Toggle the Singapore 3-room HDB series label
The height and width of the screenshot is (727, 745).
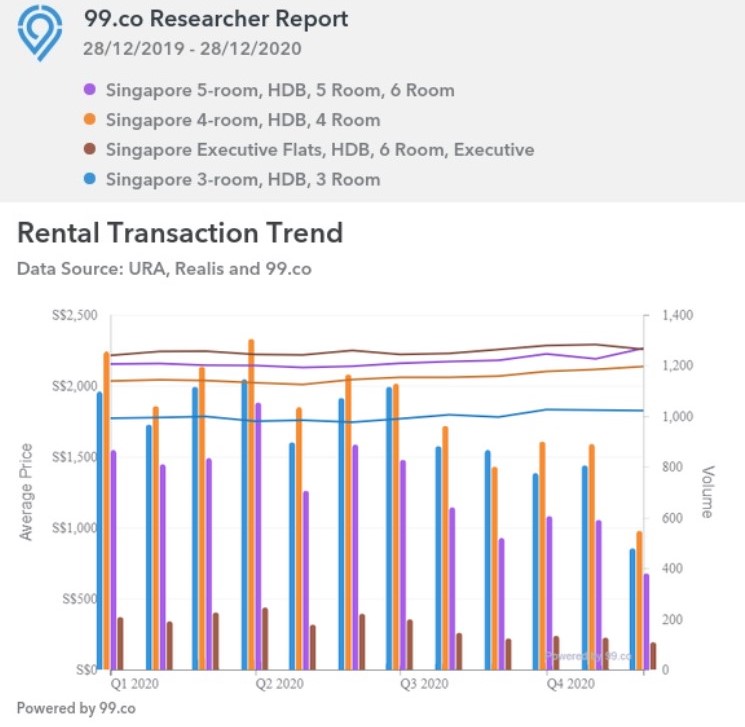242,180
